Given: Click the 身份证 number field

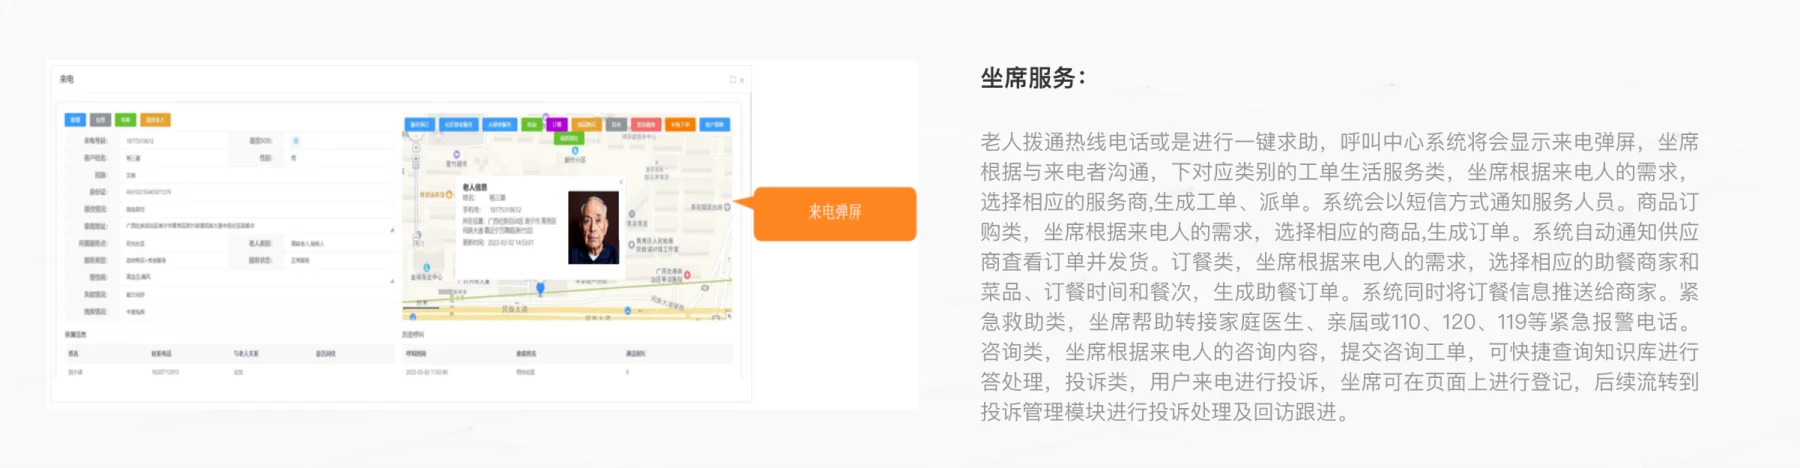Looking at the screenshot, I should click(257, 192).
